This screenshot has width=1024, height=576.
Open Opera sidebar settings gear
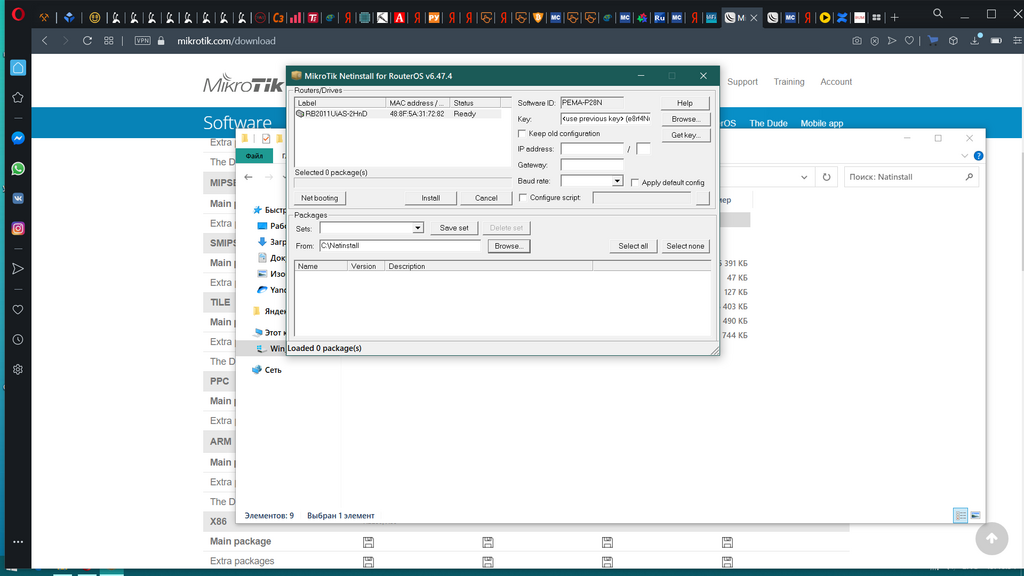coord(18,370)
